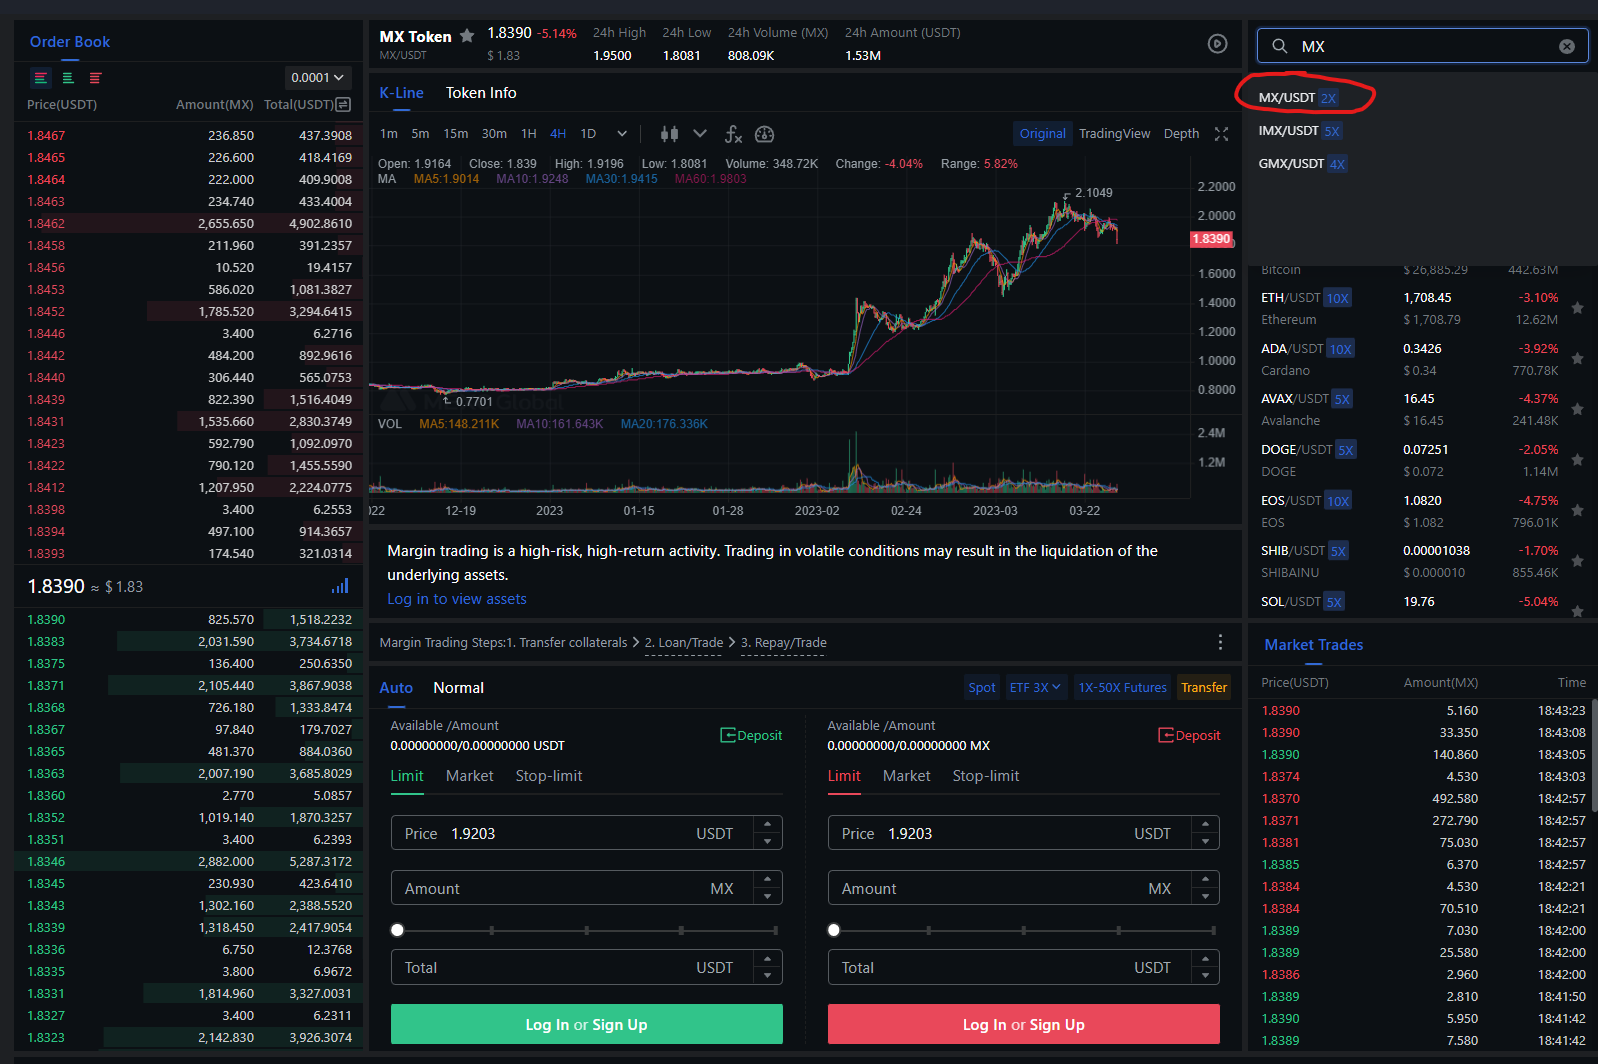The width and height of the screenshot is (1598, 1064).
Task: Open the ETF 3X dropdown
Action: [x=1035, y=687]
